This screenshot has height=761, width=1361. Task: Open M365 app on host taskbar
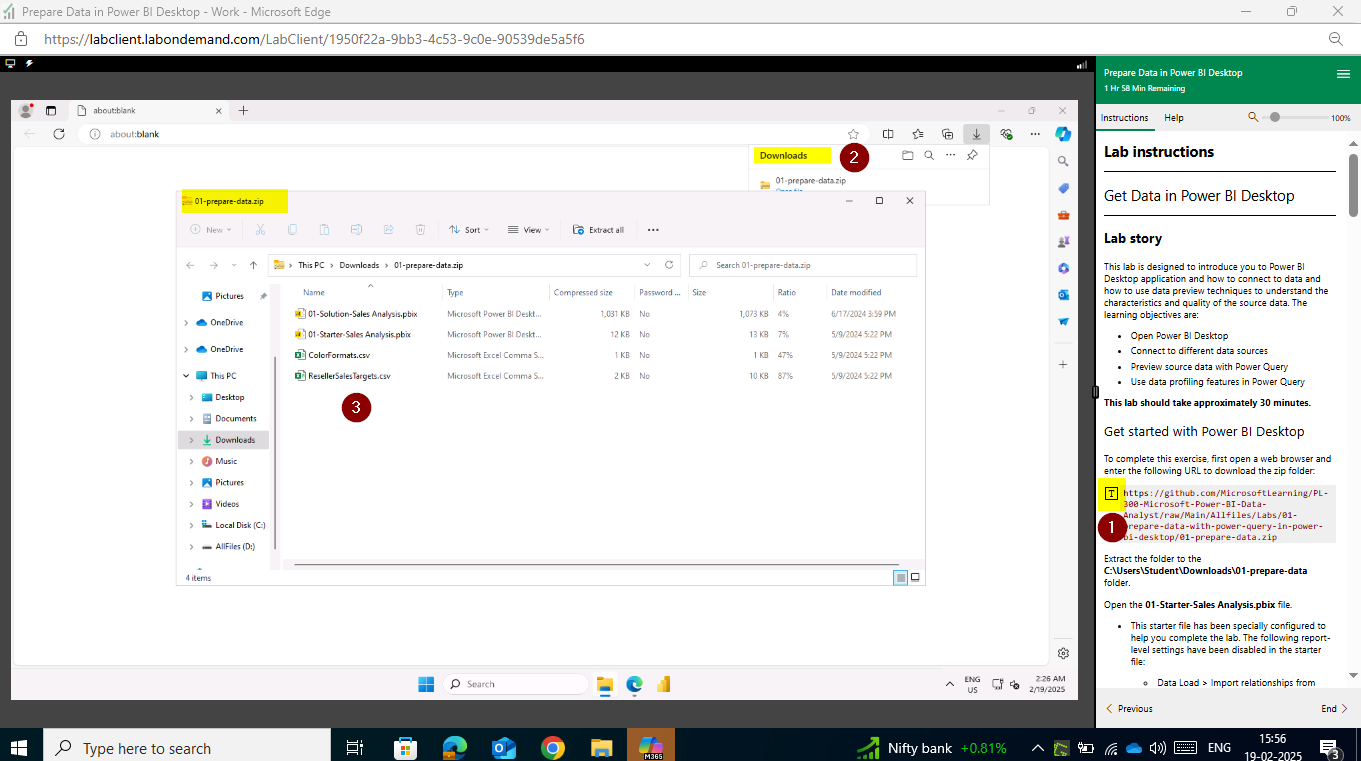(651, 747)
